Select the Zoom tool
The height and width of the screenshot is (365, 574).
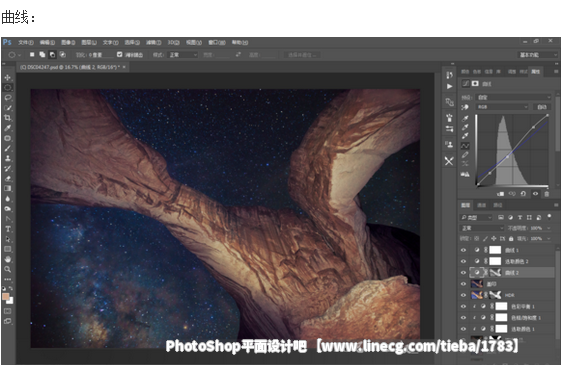8,269
